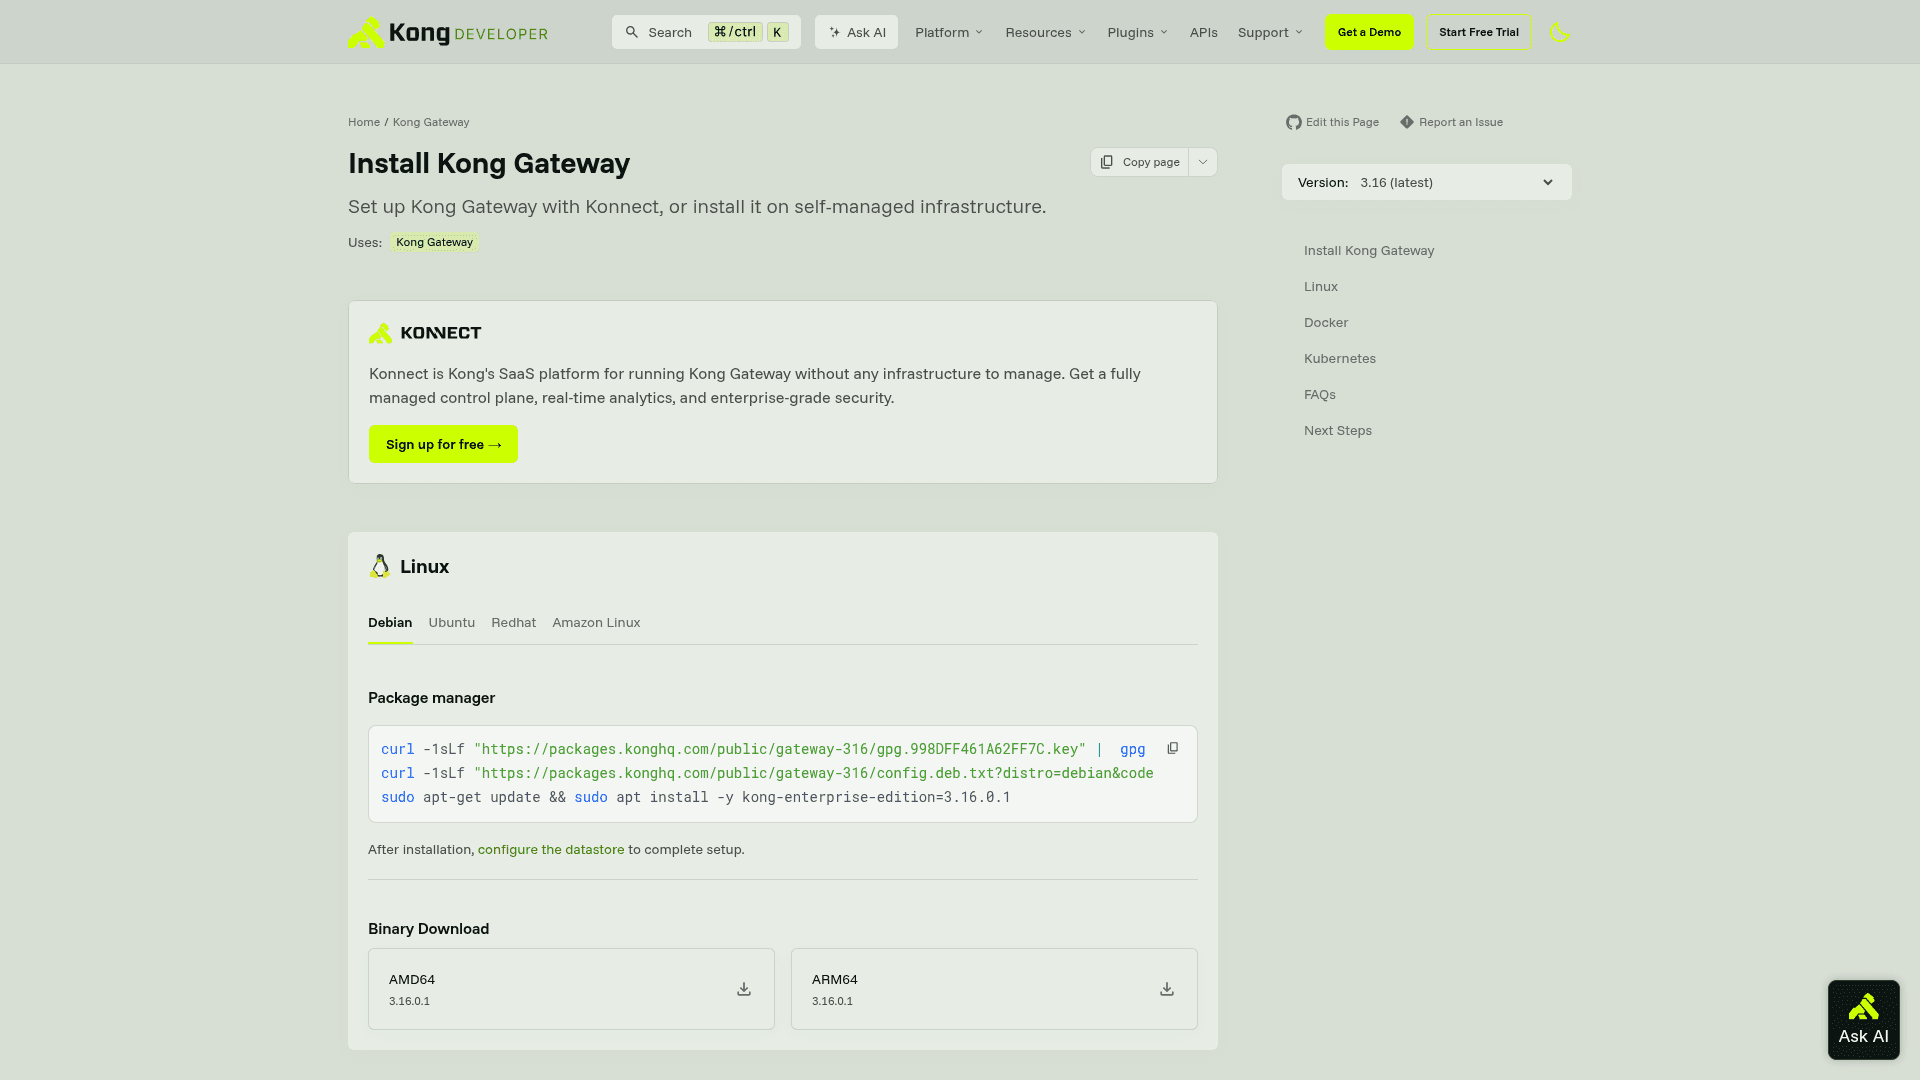The width and height of the screenshot is (1920, 1080).
Task: Open the Version 3.16 dropdown
Action: (1427, 182)
